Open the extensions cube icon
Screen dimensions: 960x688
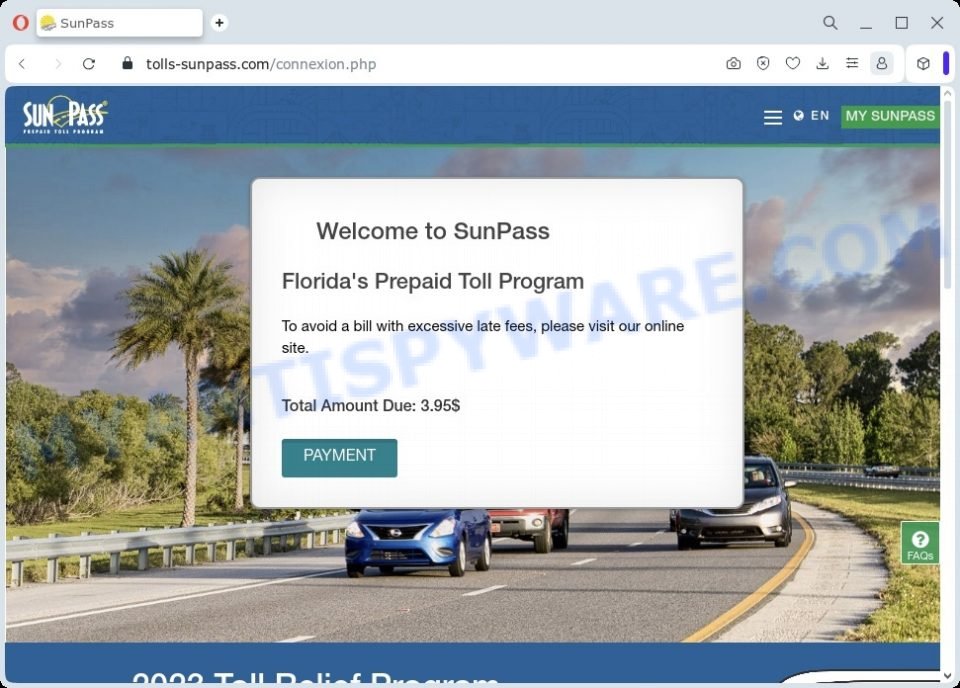click(923, 64)
